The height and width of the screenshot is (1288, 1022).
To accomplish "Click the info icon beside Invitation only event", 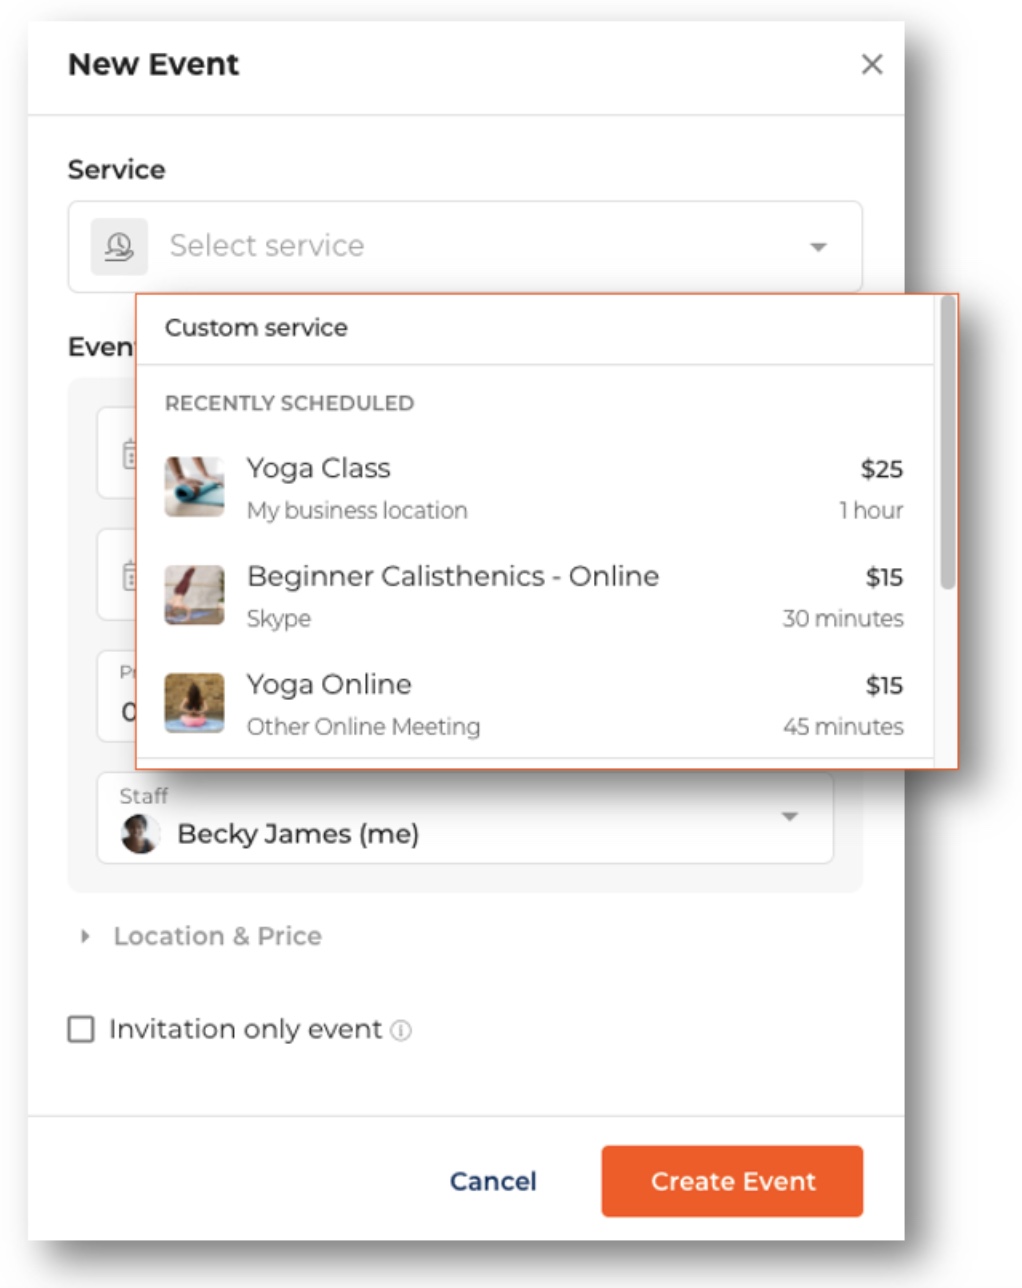I will tap(401, 1030).
